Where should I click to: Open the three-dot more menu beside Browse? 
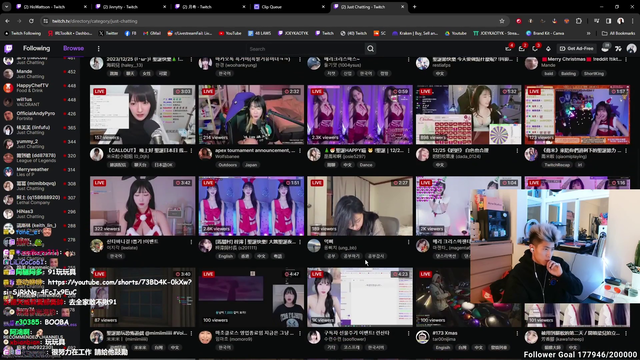pos(98,49)
